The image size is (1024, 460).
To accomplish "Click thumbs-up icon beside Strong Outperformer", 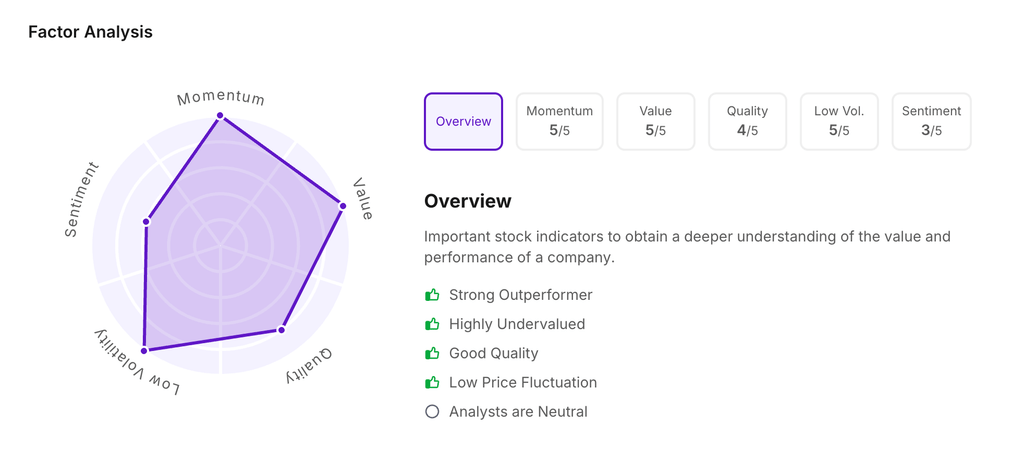I will coord(432,295).
